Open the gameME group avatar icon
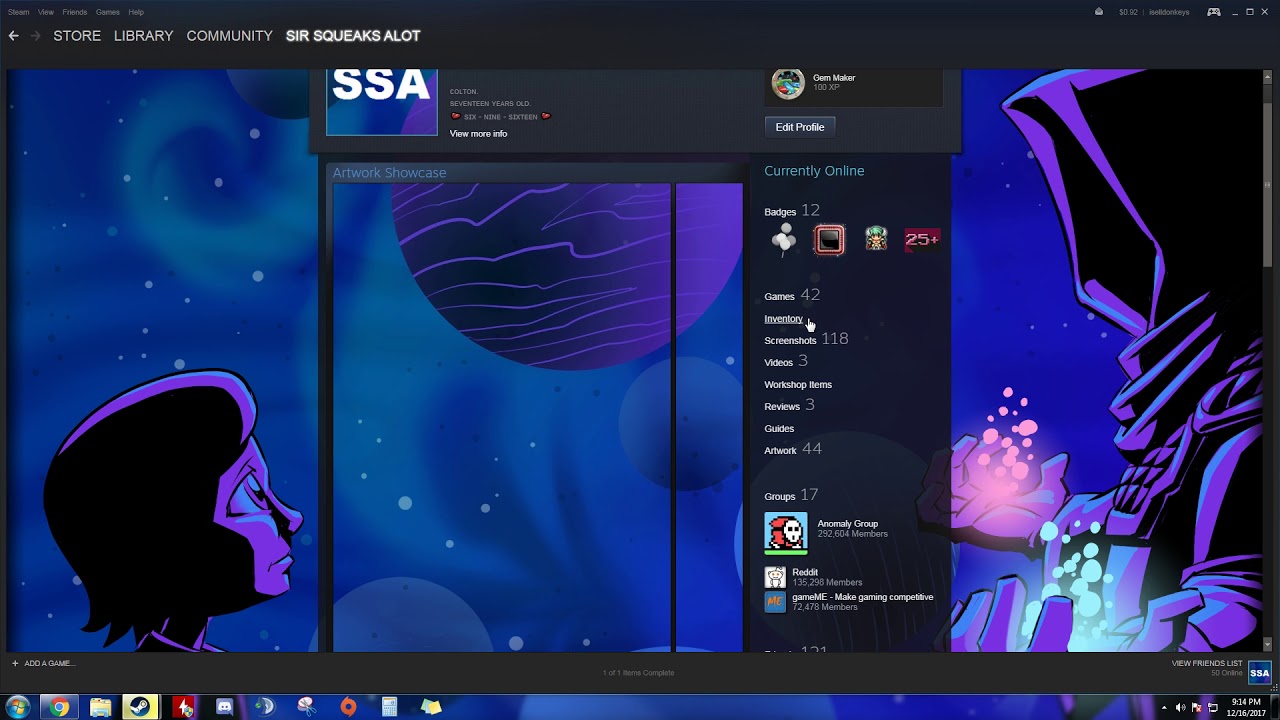1280x720 pixels. 775,602
